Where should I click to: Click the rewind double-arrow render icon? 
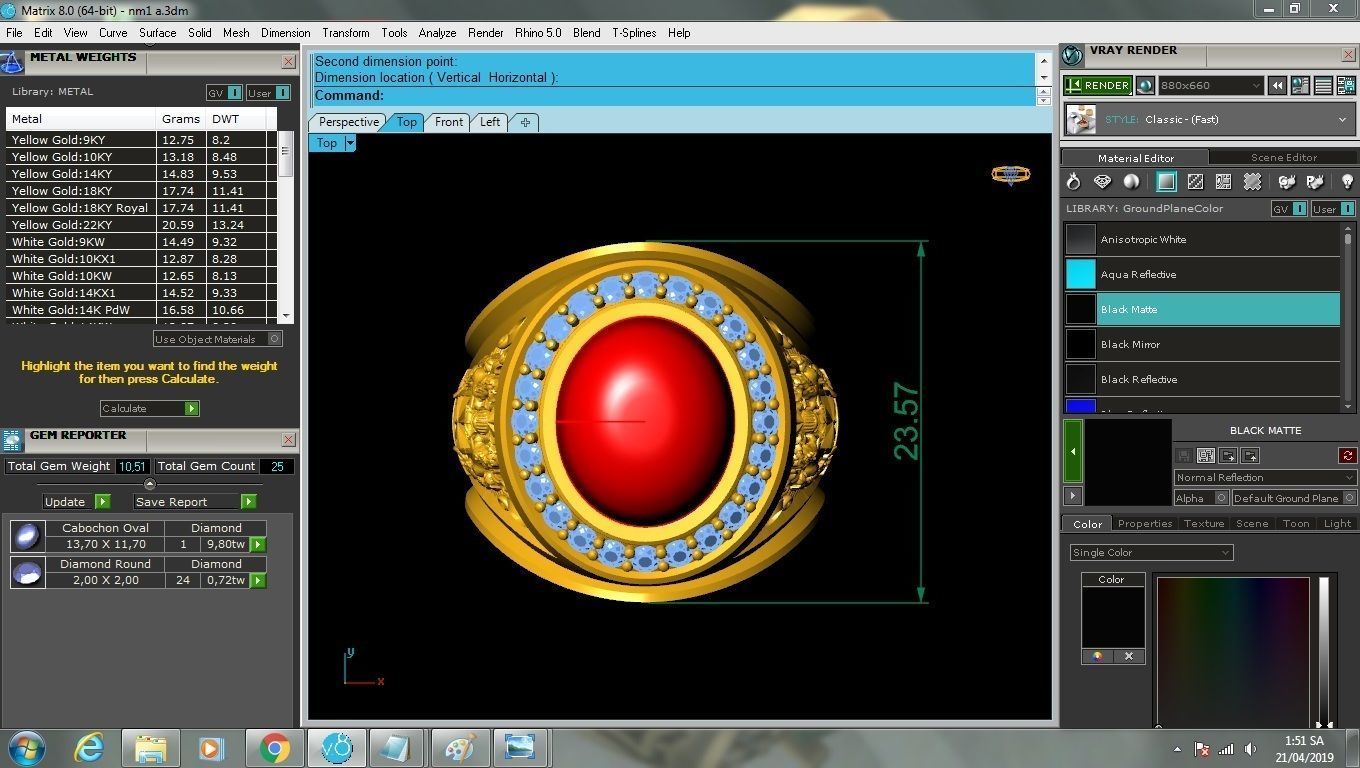[1277, 86]
